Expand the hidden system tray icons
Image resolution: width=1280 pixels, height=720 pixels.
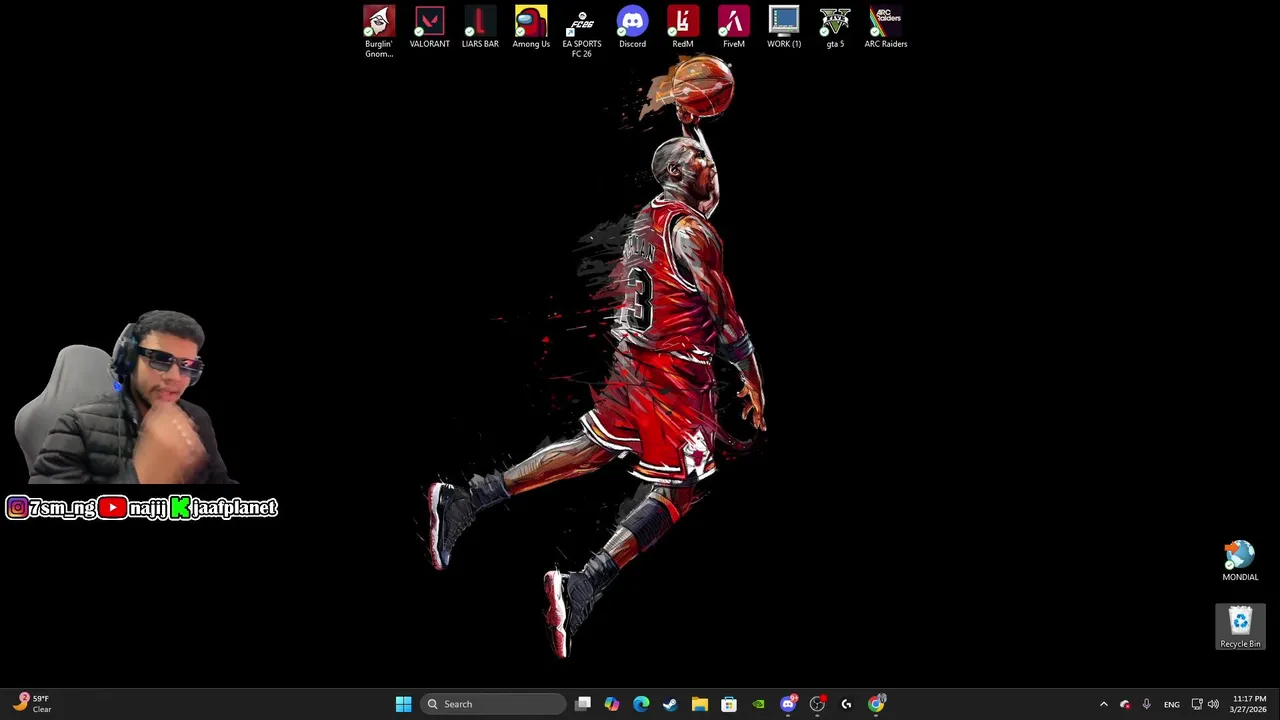pos(1104,704)
